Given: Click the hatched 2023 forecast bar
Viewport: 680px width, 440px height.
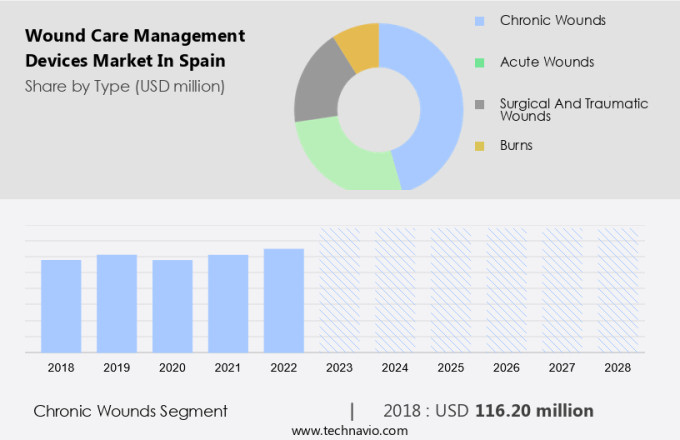Looking at the screenshot, I should [340, 290].
